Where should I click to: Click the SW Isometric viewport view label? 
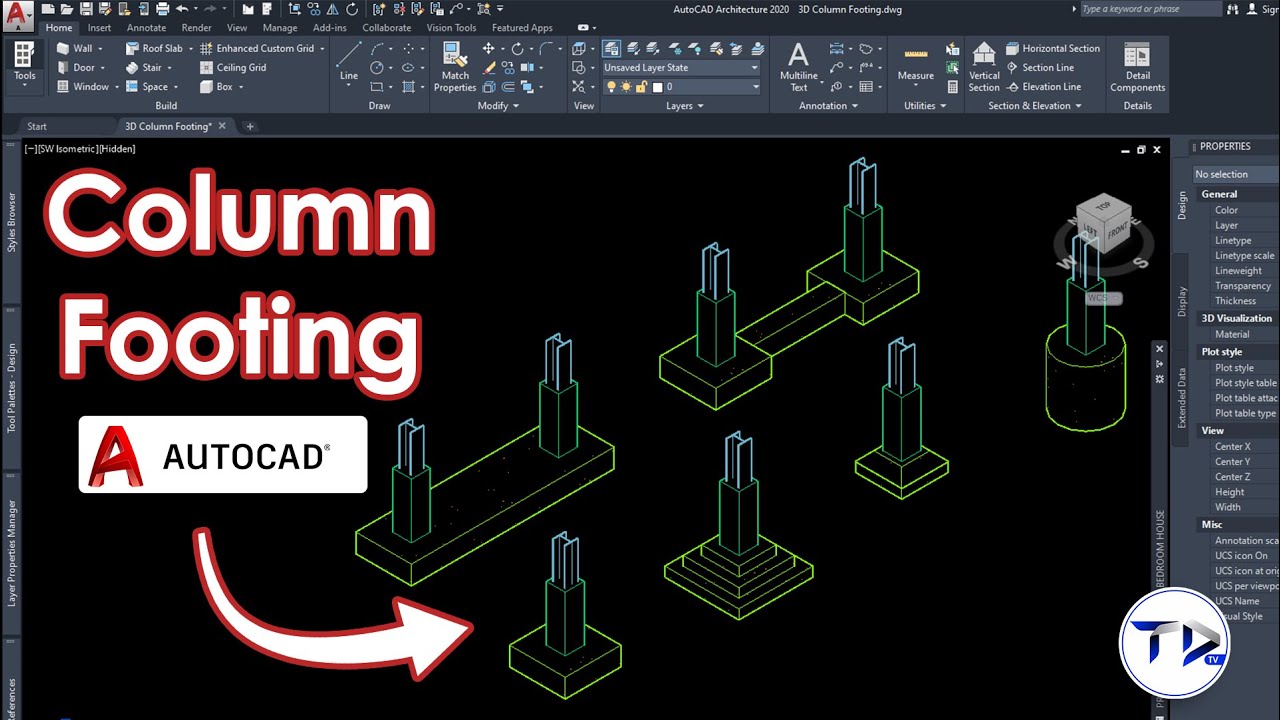tap(68, 149)
